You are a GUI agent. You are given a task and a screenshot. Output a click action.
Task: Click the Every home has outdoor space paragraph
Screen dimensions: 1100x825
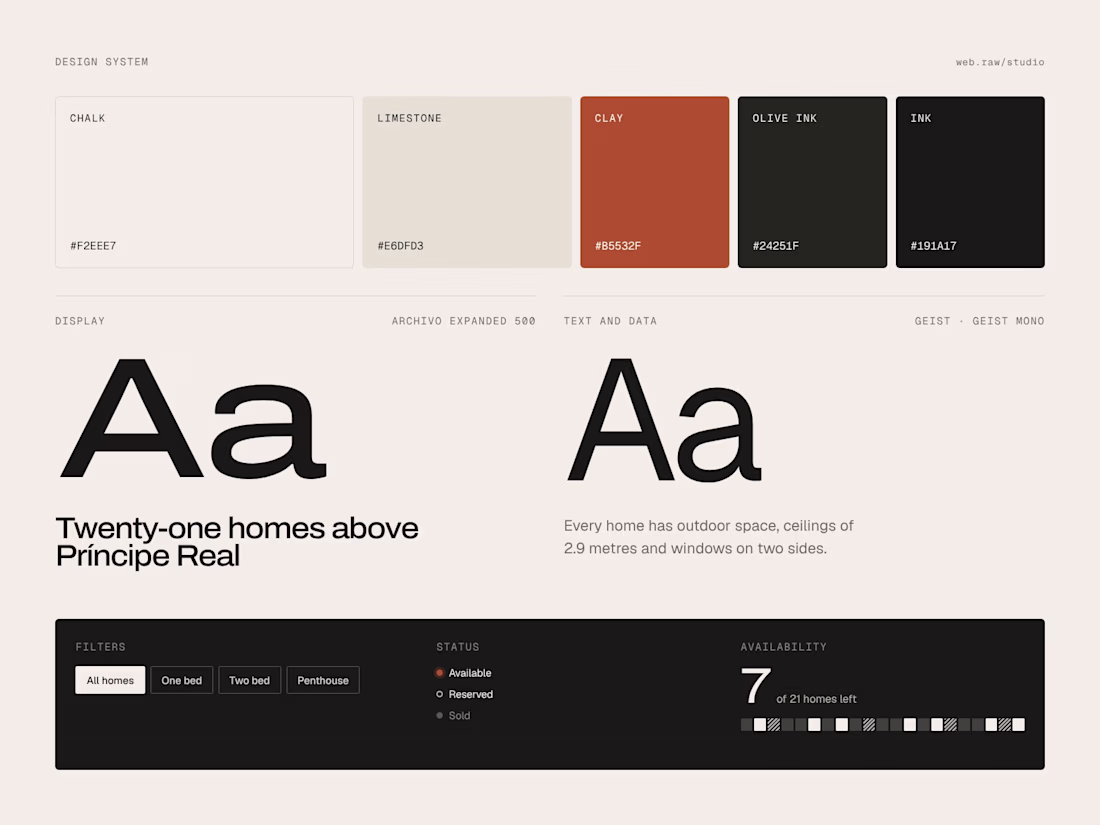coord(709,537)
